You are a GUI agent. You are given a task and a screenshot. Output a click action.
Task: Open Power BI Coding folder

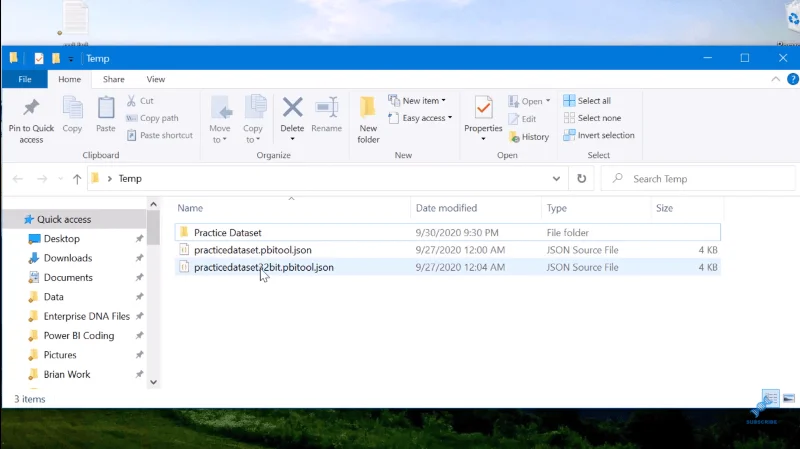coord(79,336)
